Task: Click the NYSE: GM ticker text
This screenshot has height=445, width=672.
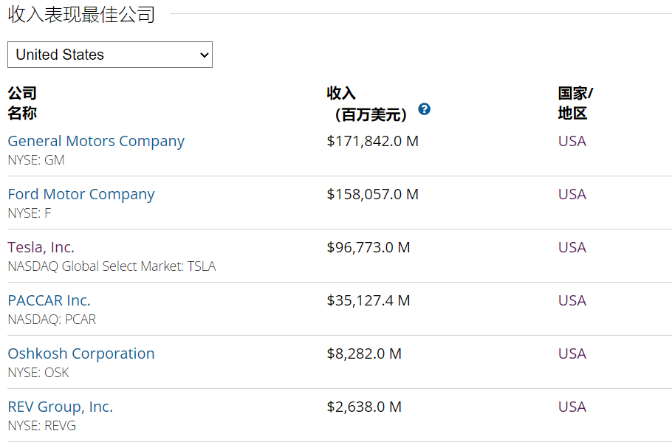Action: [x=36, y=160]
